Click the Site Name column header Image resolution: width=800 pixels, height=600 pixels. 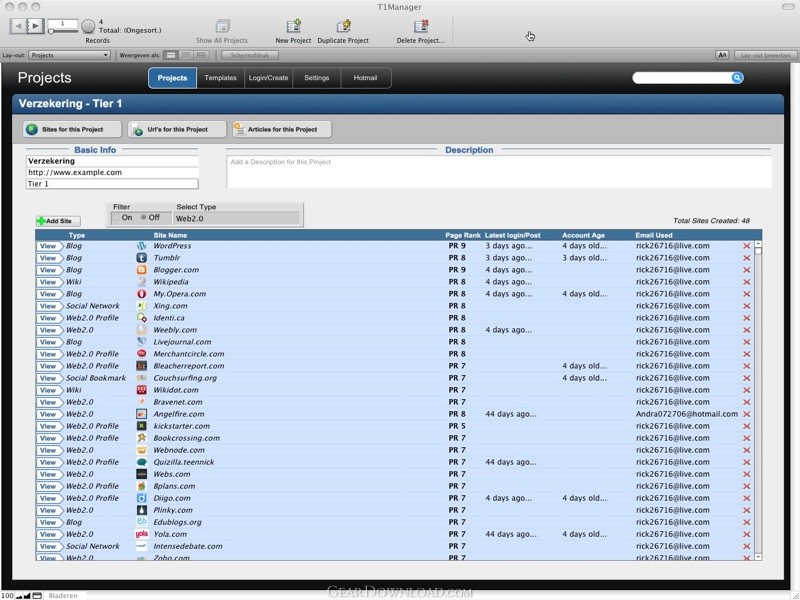[170, 235]
